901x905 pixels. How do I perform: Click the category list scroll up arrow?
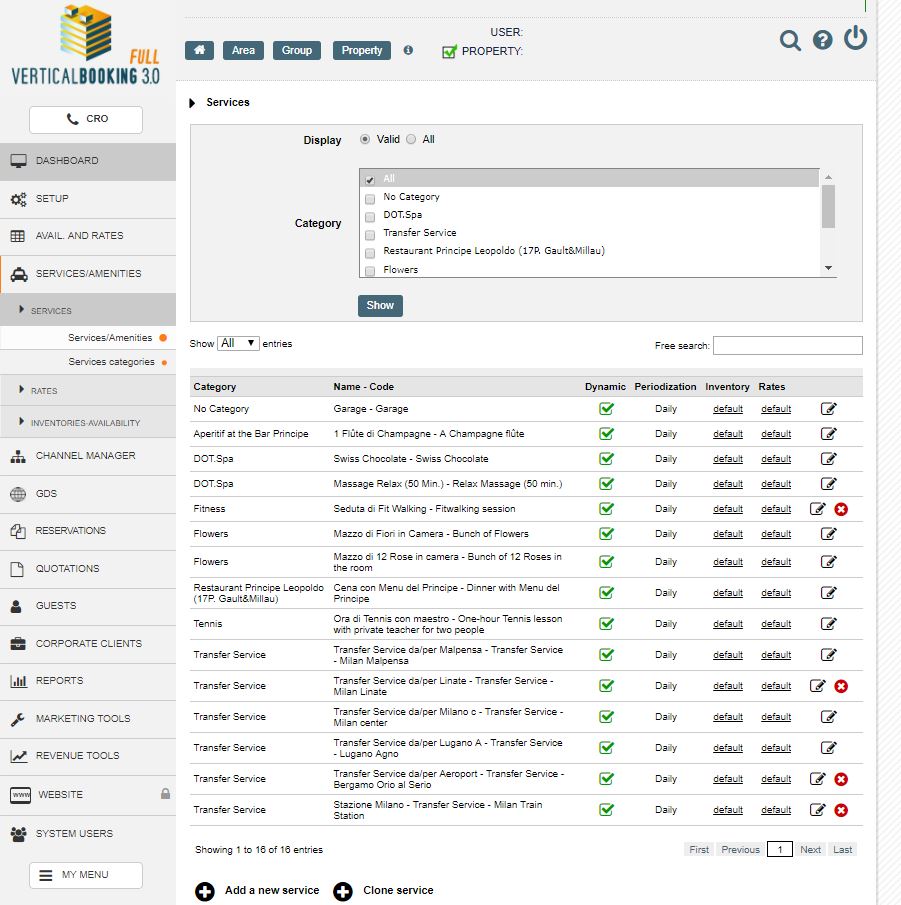(x=828, y=177)
